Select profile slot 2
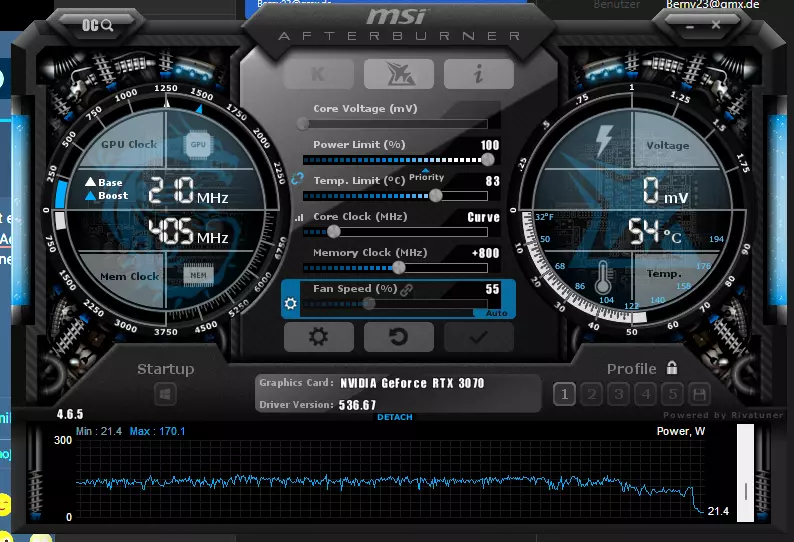The height and width of the screenshot is (542, 794). [x=591, y=394]
